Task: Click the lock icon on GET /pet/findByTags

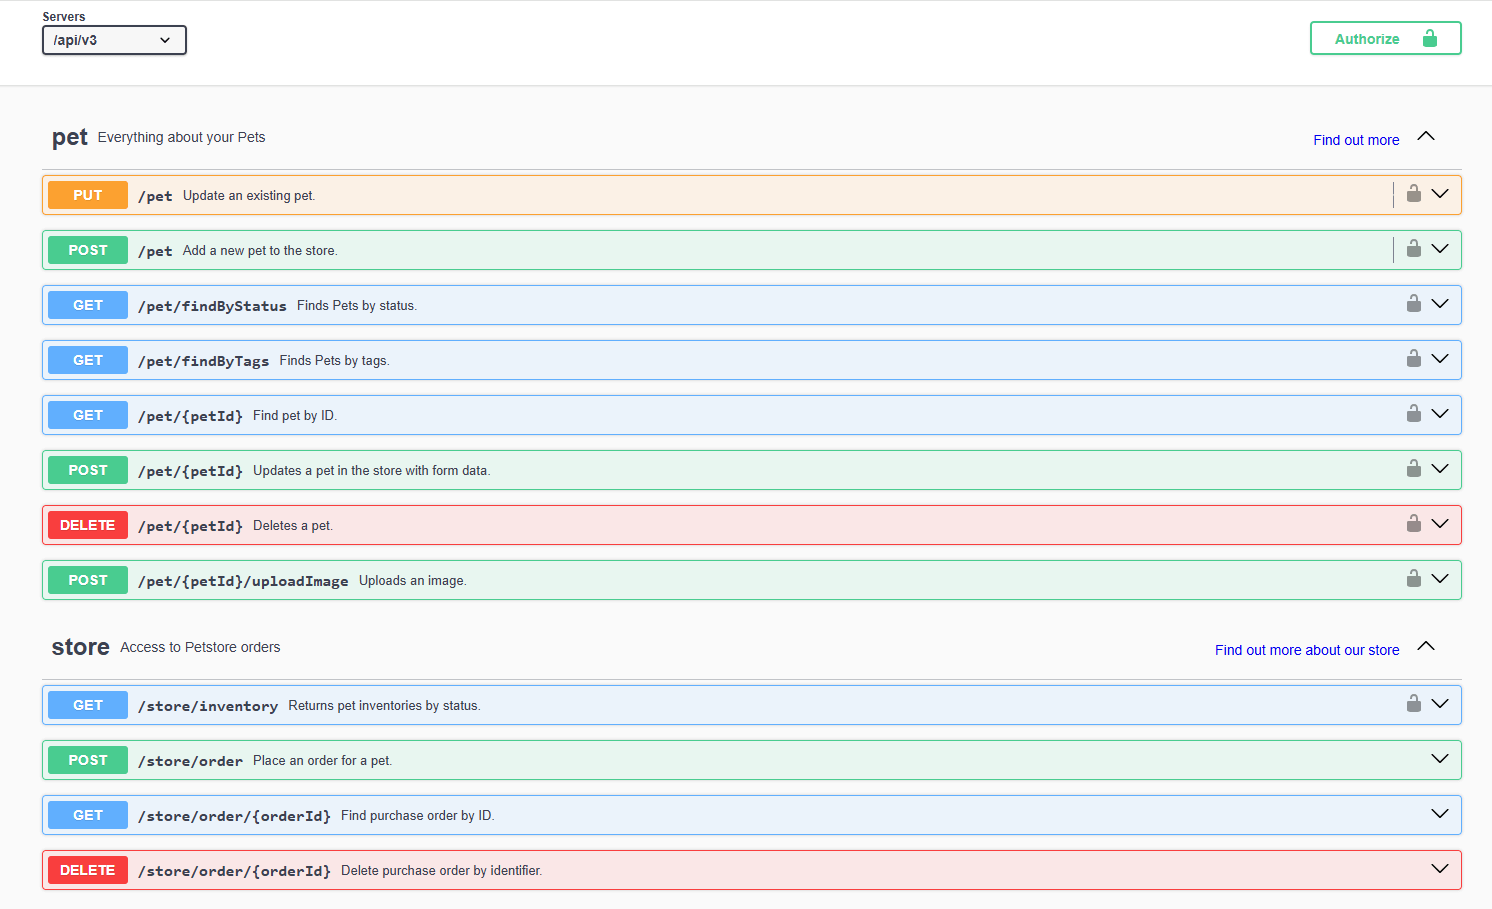Action: coord(1413,358)
